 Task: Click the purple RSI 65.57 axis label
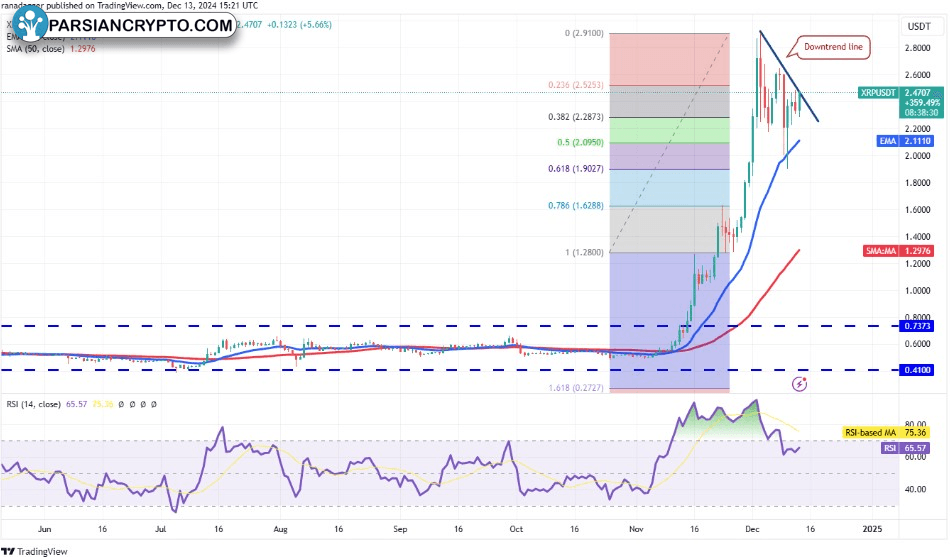(x=905, y=448)
